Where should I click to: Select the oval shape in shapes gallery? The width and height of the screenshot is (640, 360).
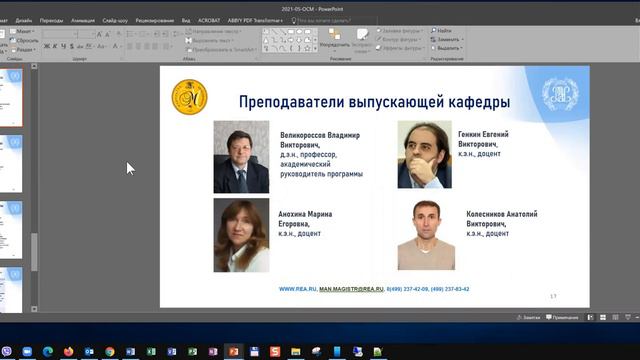click(299, 32)
